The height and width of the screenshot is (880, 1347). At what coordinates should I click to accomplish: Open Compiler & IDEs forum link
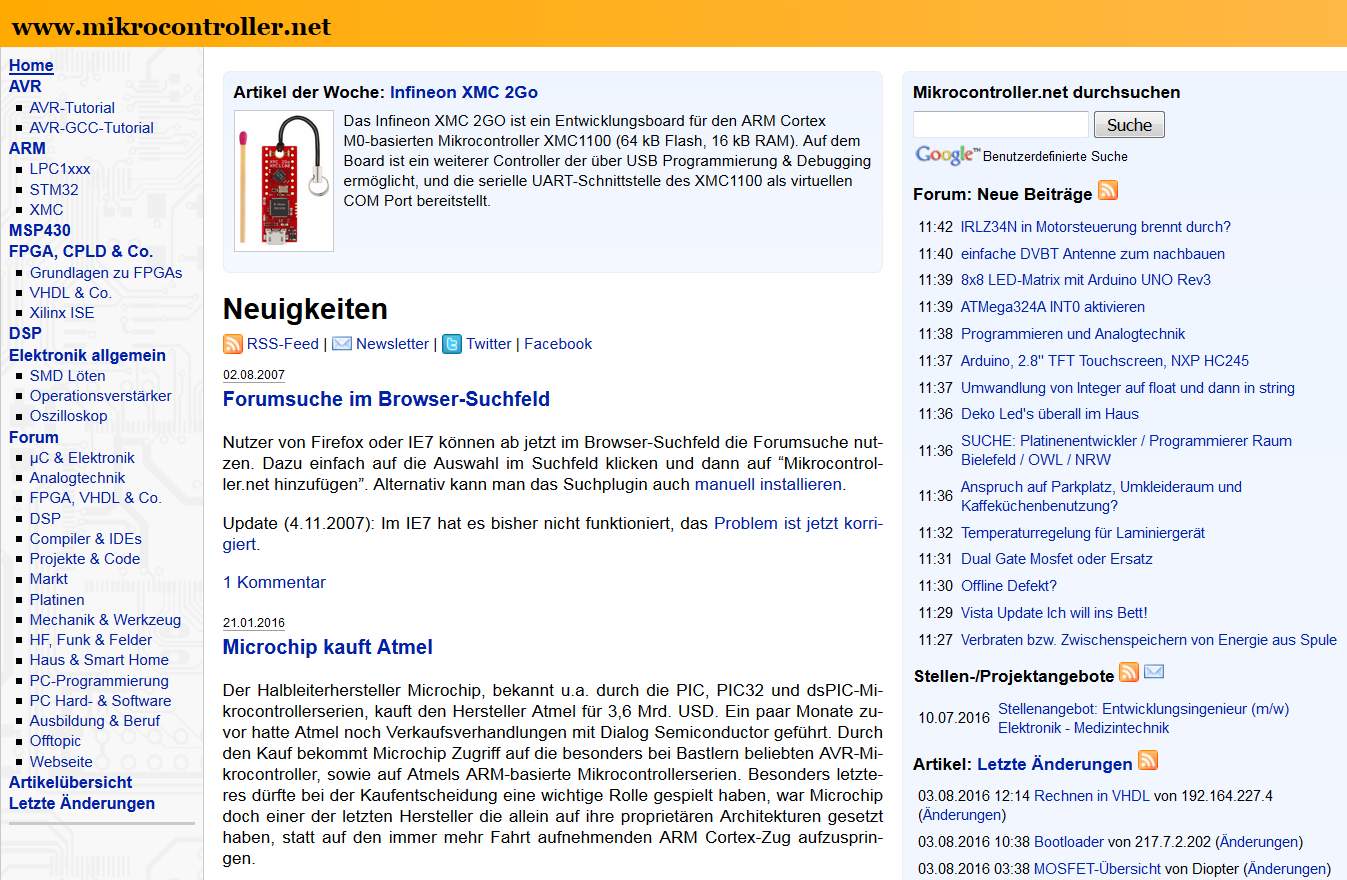click(x=86, y=539)
